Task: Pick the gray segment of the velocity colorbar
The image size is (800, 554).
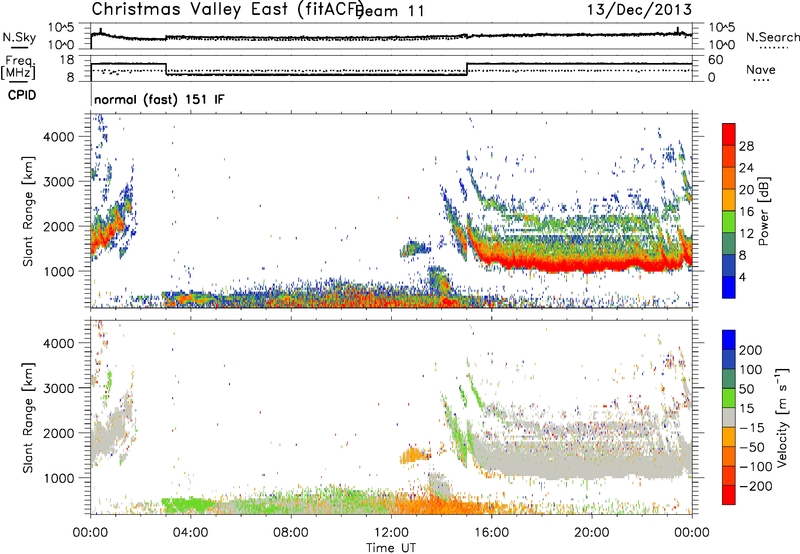Action: 729,417
